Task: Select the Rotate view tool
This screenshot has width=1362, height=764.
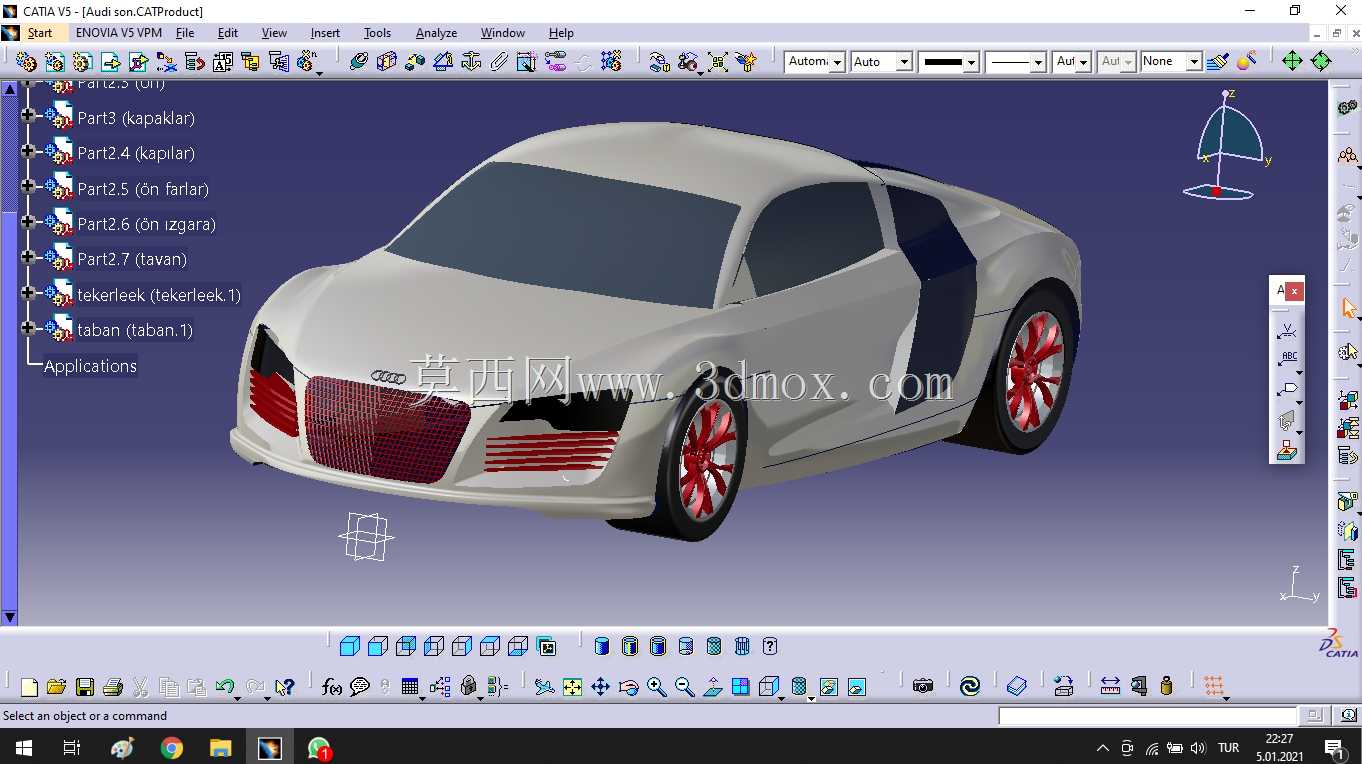Action: 628,687
